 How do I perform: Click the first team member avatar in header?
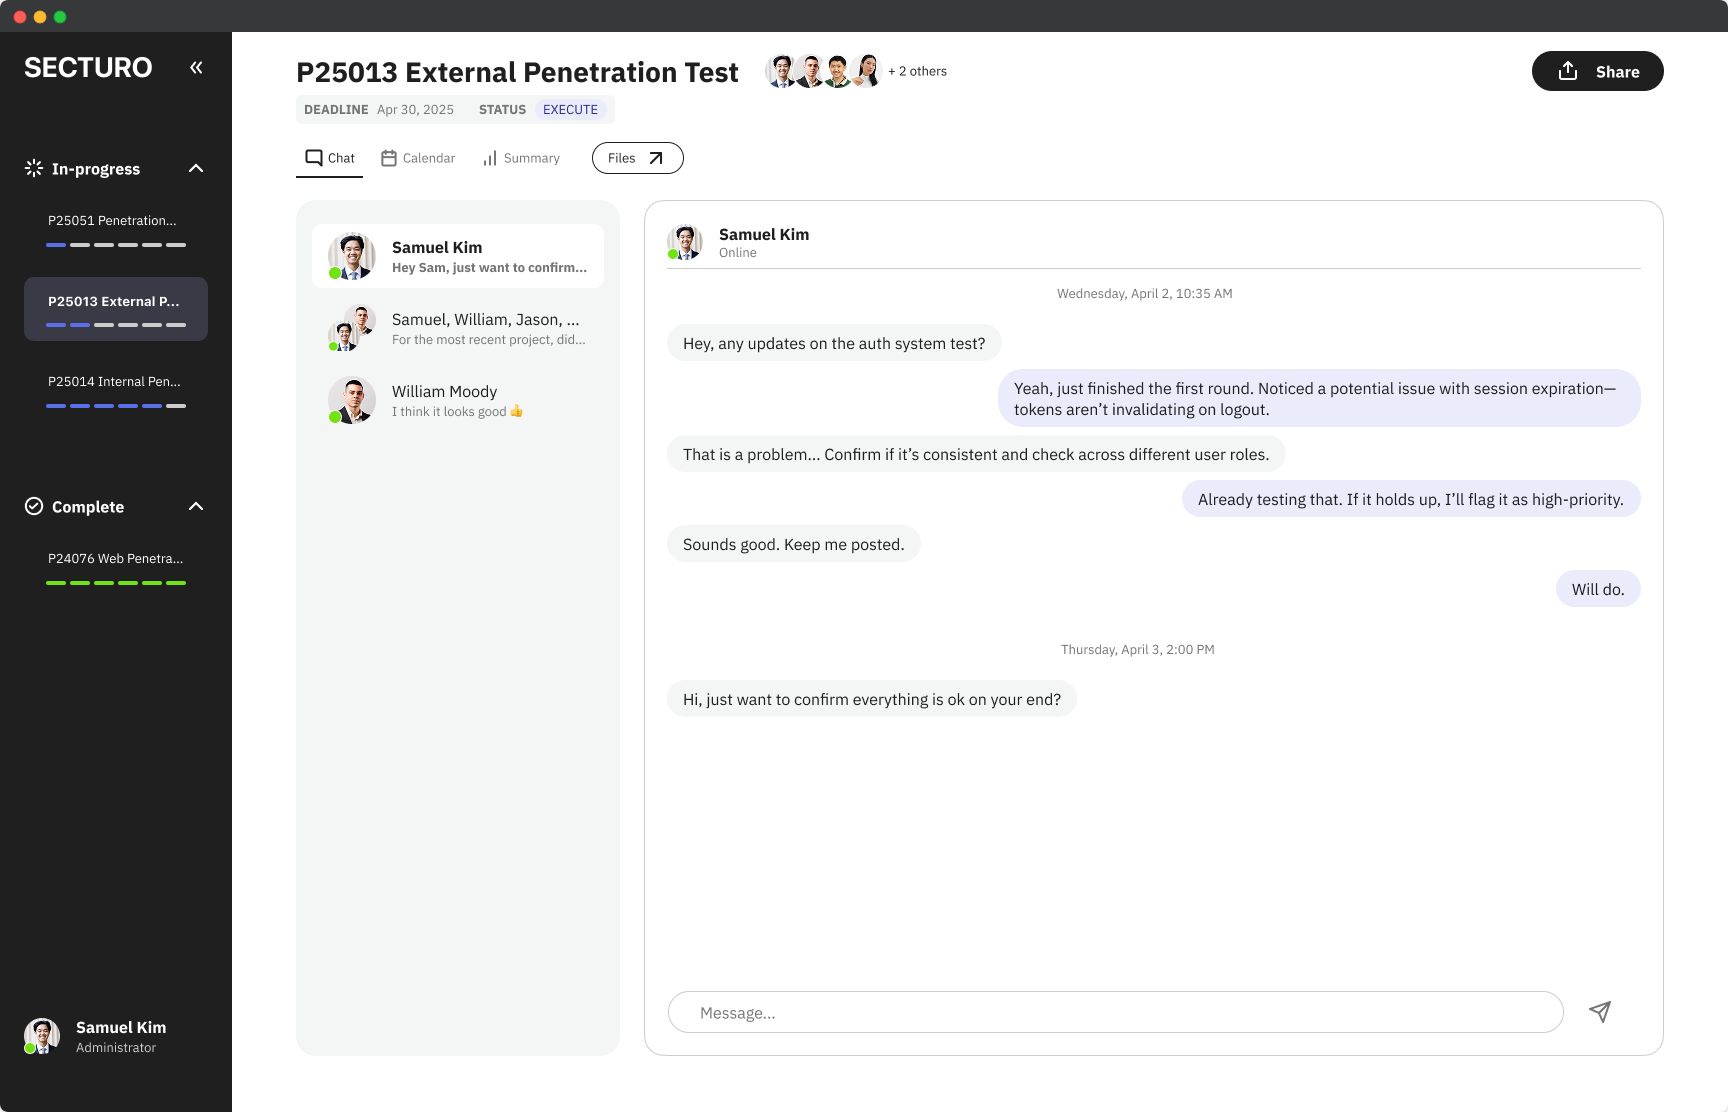click(781, 71)
